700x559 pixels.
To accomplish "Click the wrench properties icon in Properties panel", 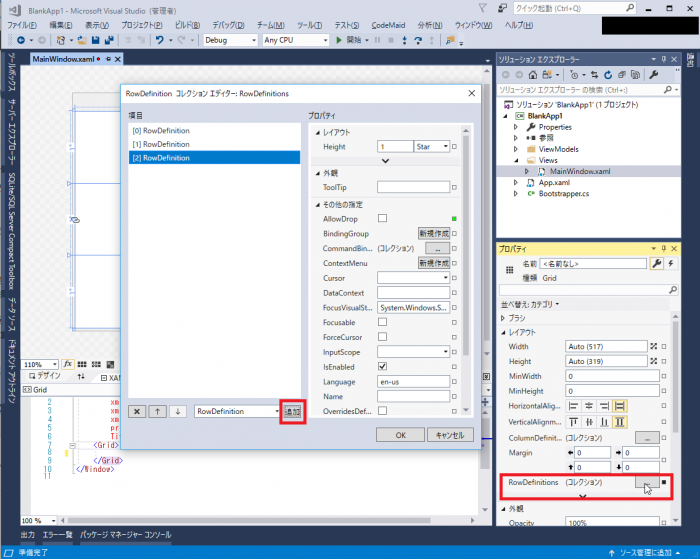I will [656, 263].
